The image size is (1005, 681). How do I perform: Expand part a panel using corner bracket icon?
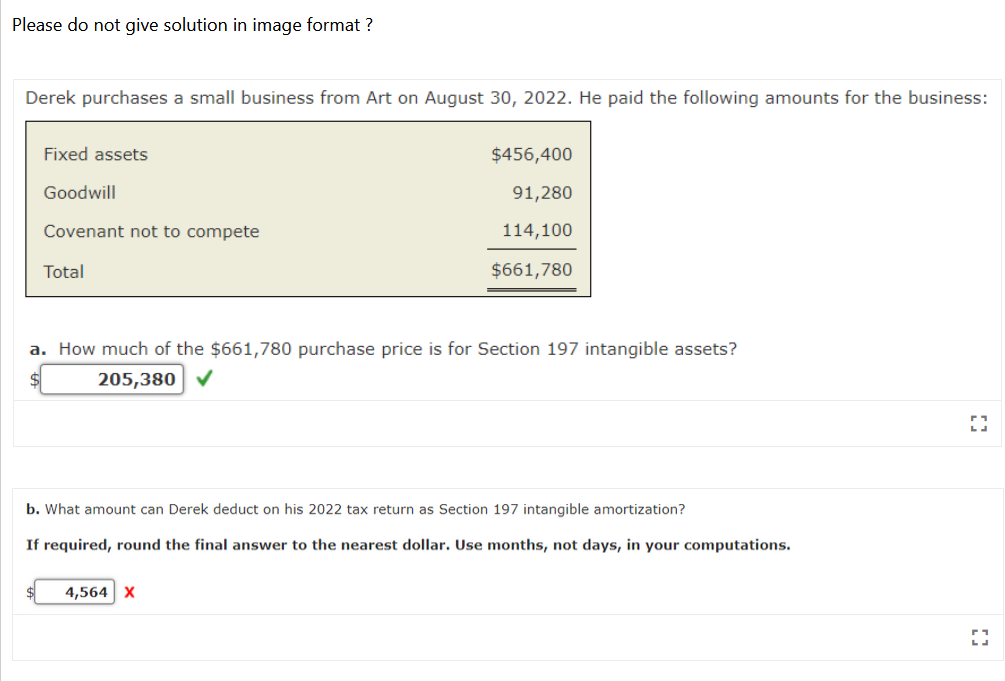(979, 423)
